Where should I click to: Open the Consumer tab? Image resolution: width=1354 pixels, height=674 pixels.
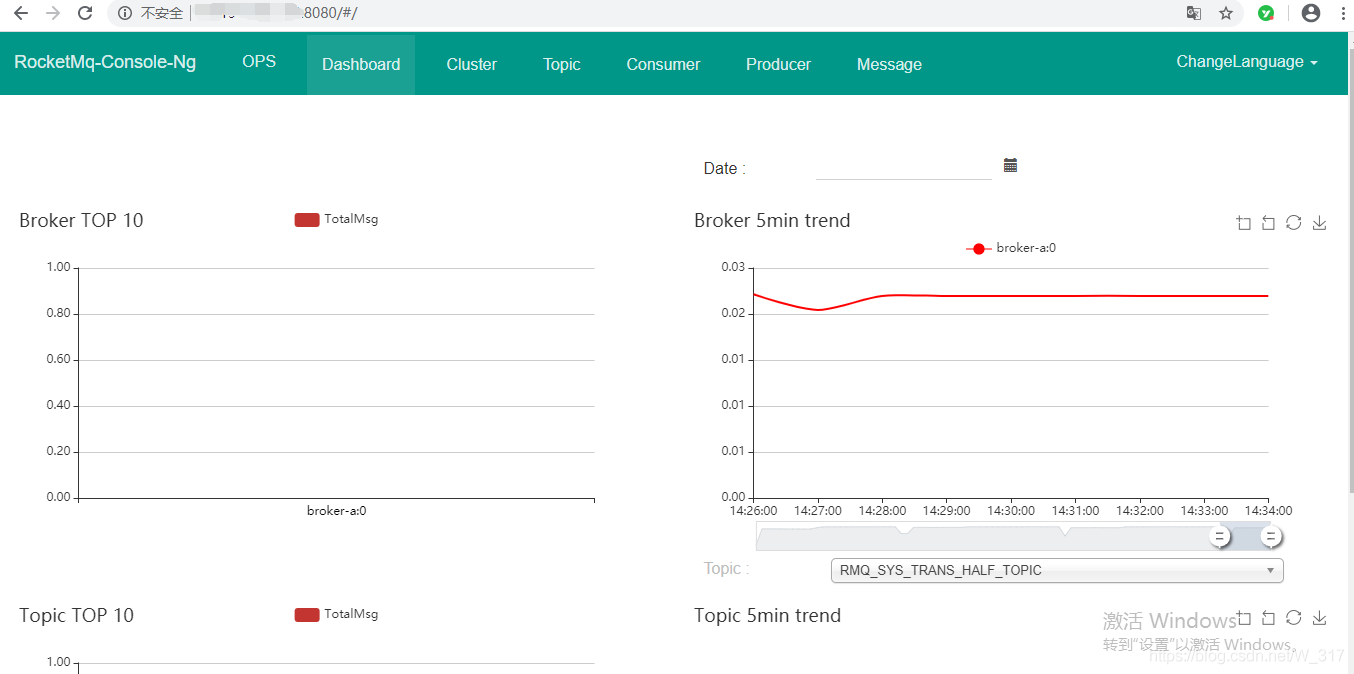click(x=663, y=64)
